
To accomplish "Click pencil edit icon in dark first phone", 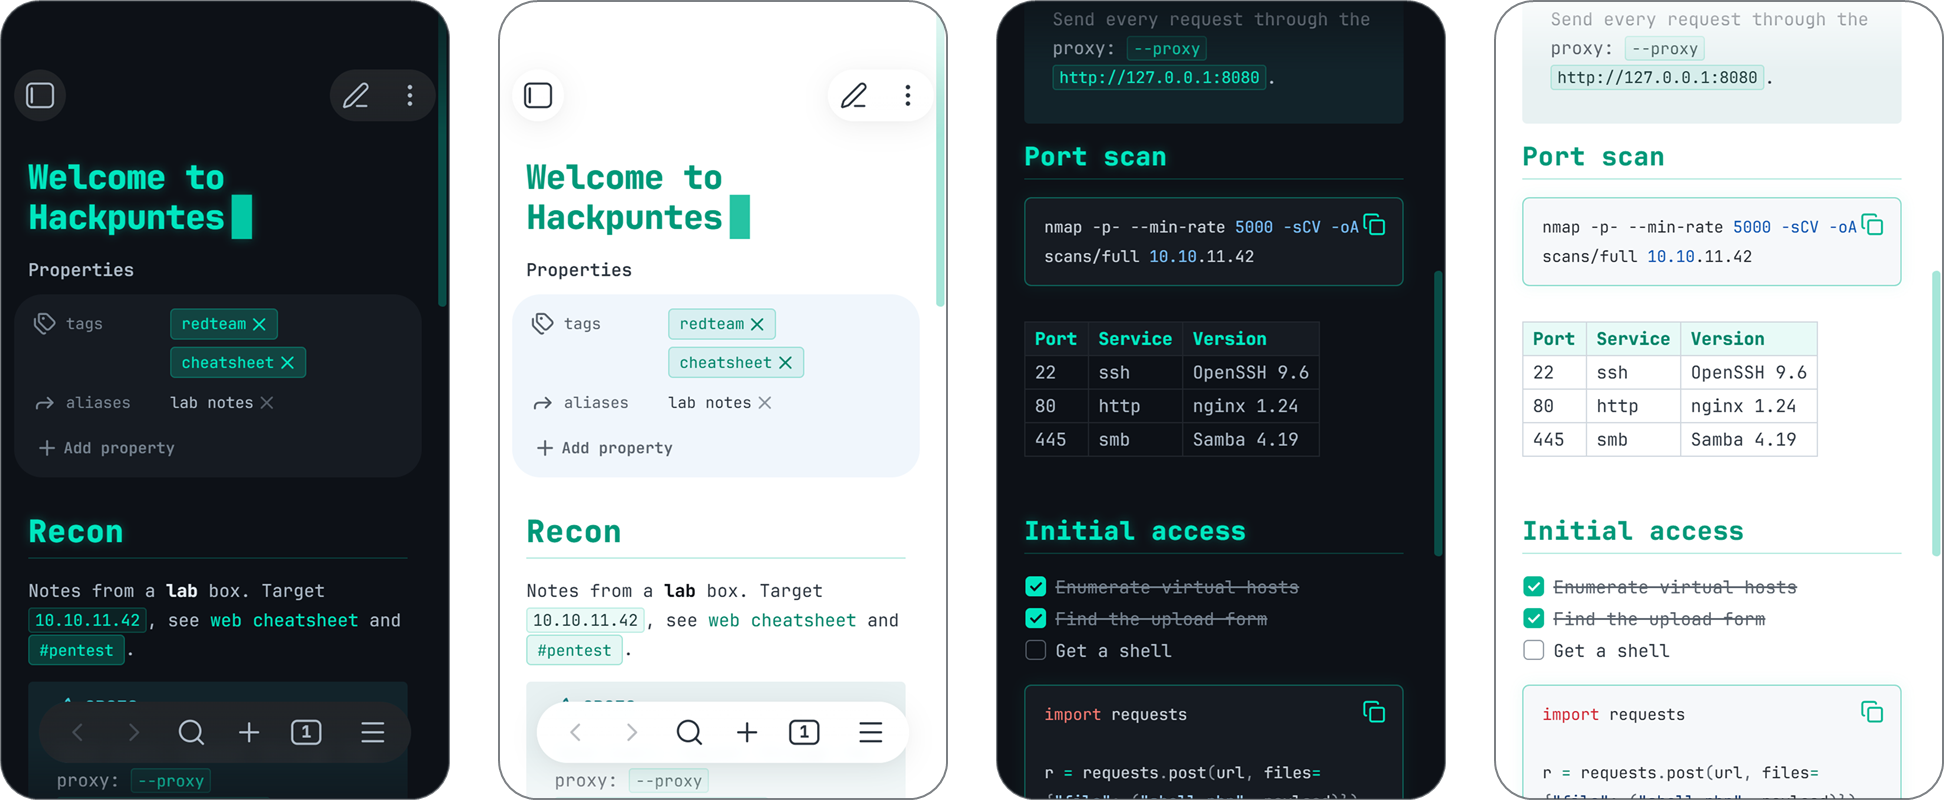I will [x=356, y=95].
